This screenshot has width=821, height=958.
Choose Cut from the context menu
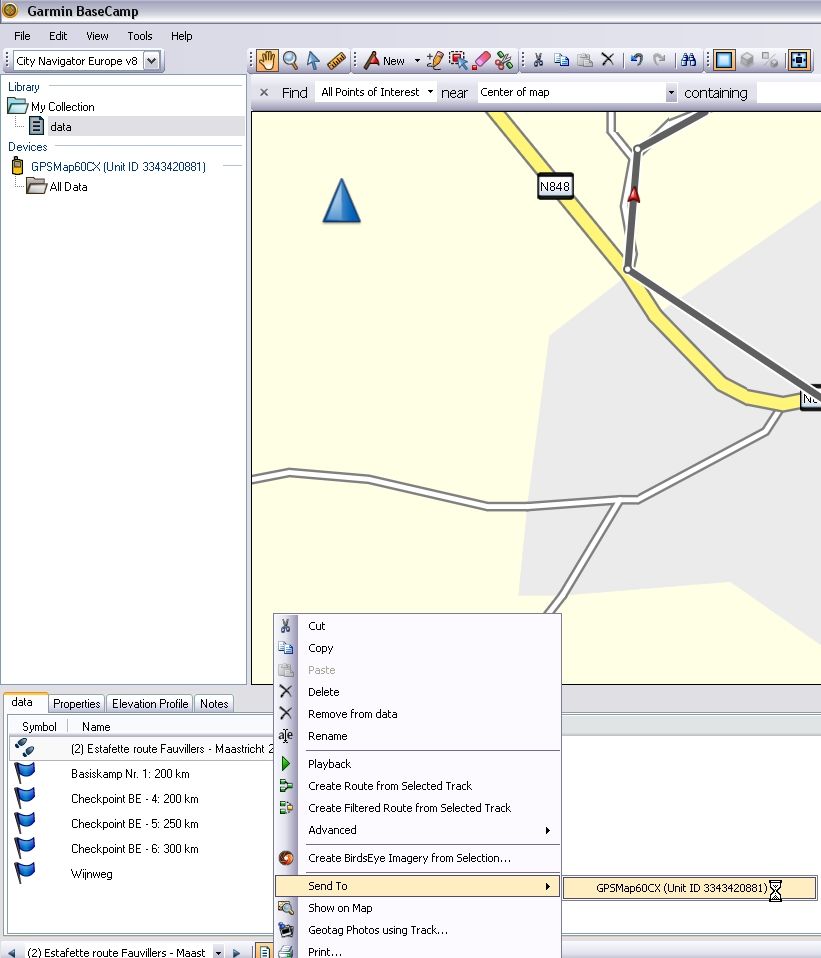coord(417,626)
